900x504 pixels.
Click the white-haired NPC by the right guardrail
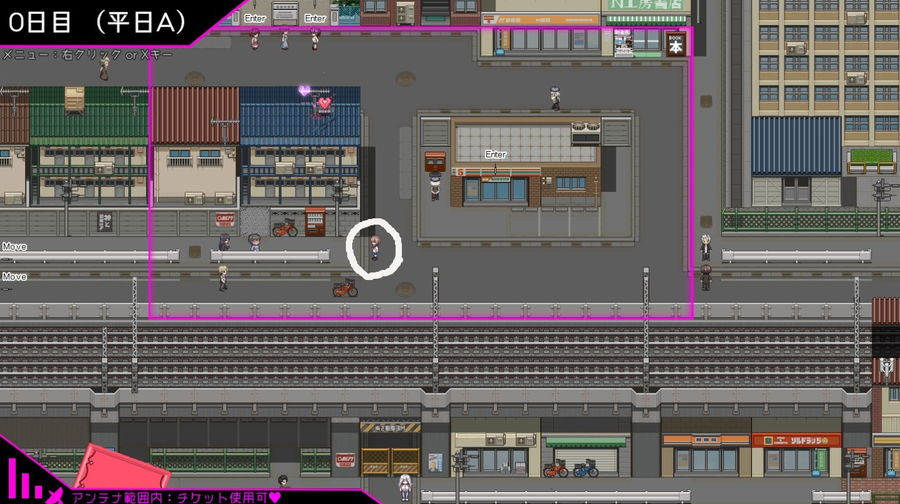point(706,247)
